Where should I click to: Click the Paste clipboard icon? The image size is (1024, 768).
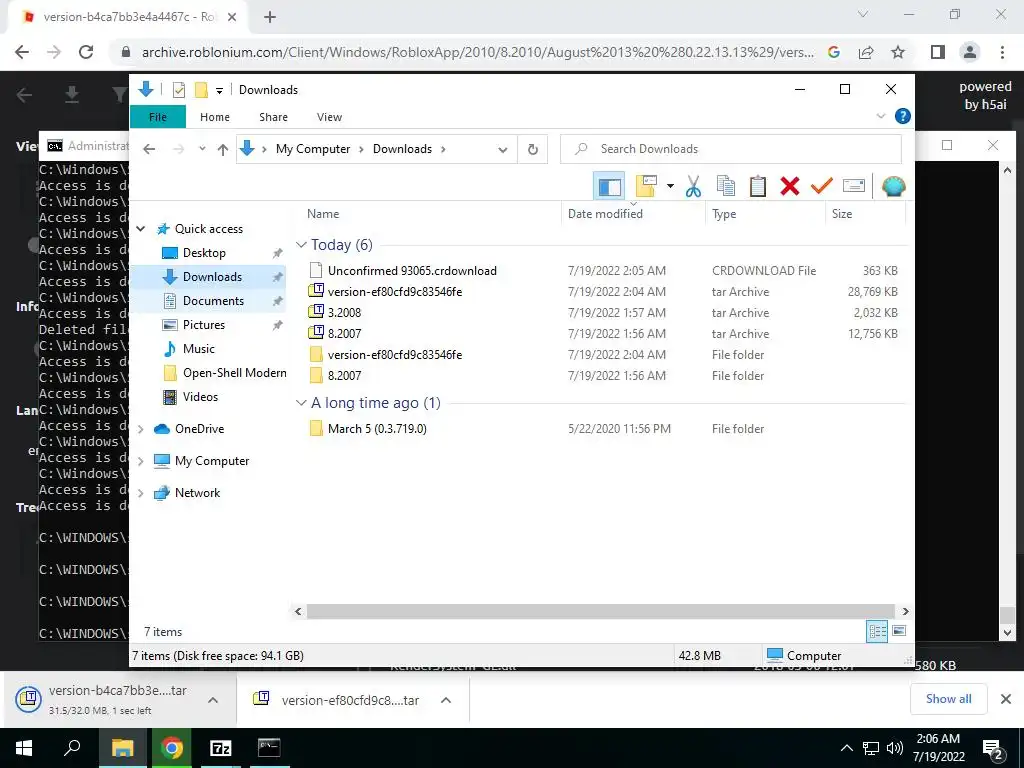758,187
